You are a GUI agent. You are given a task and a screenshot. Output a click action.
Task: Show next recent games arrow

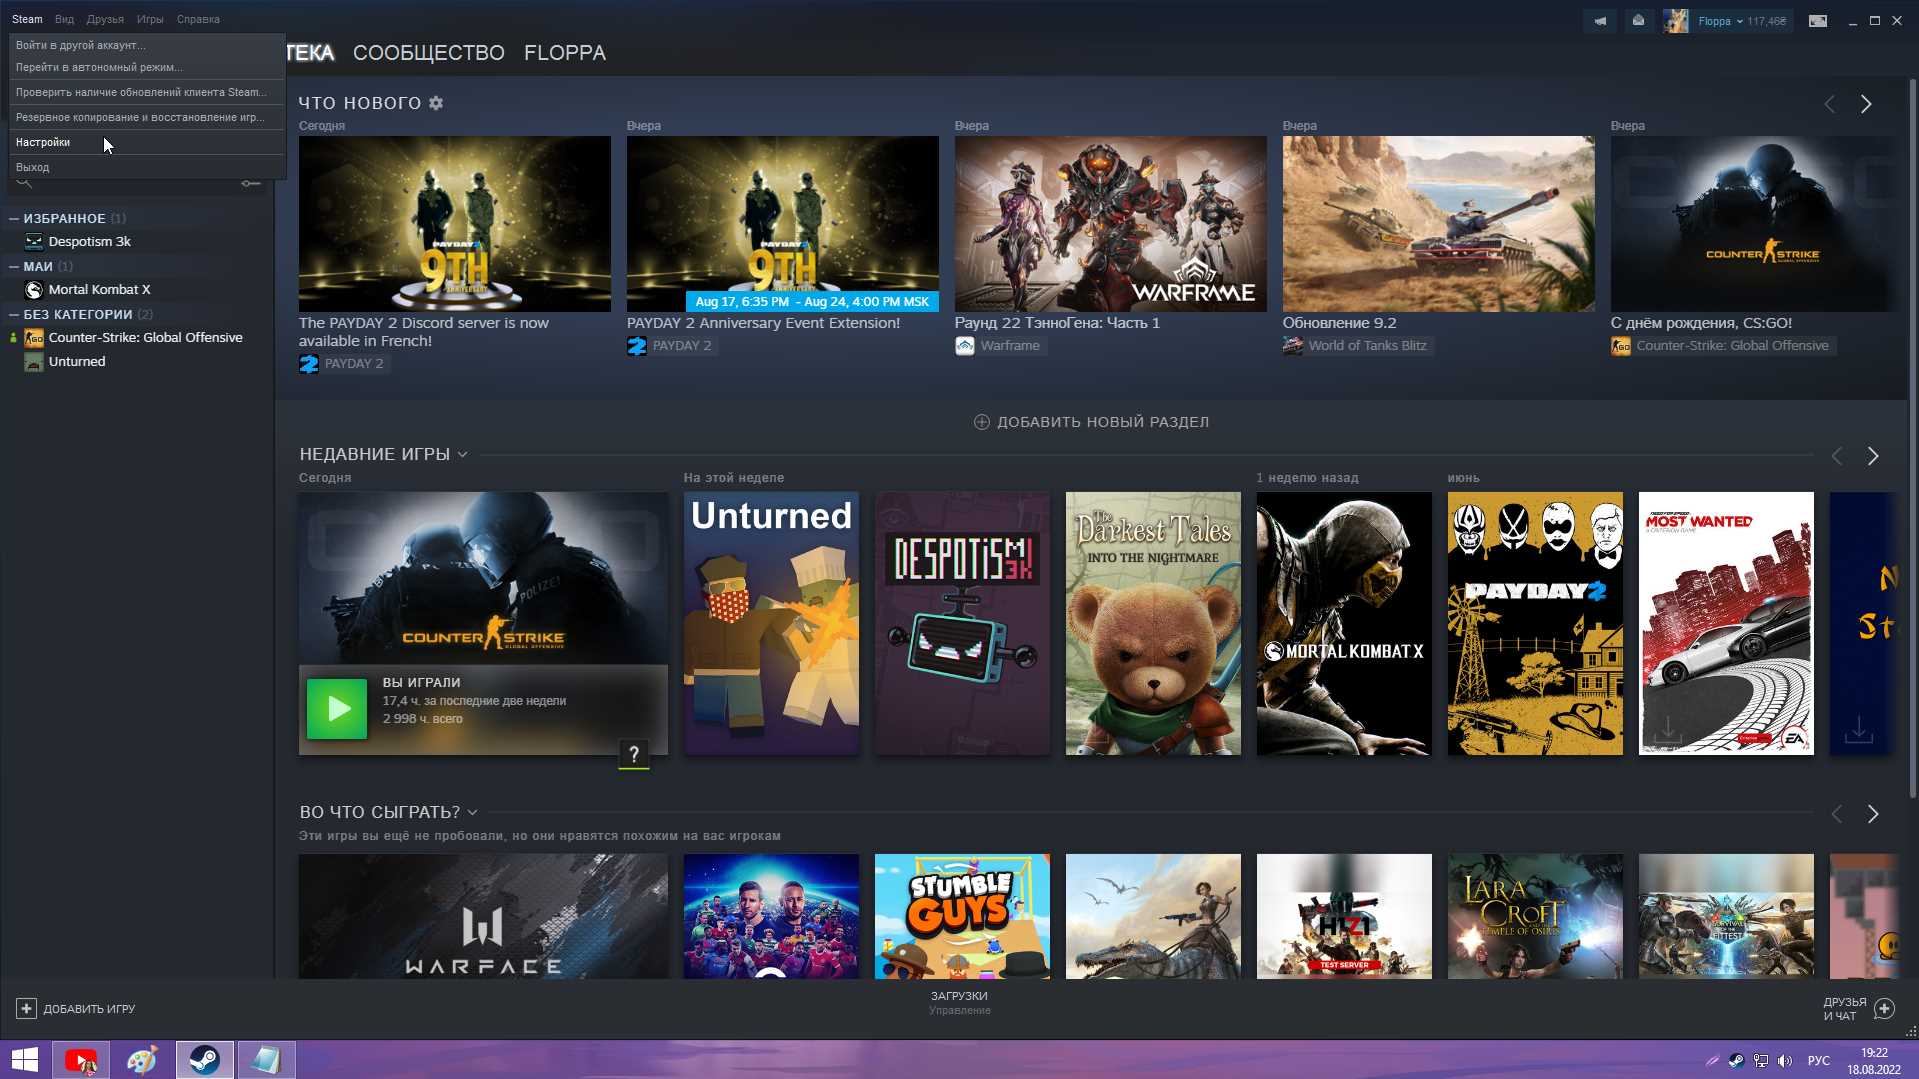point(1873,456)
